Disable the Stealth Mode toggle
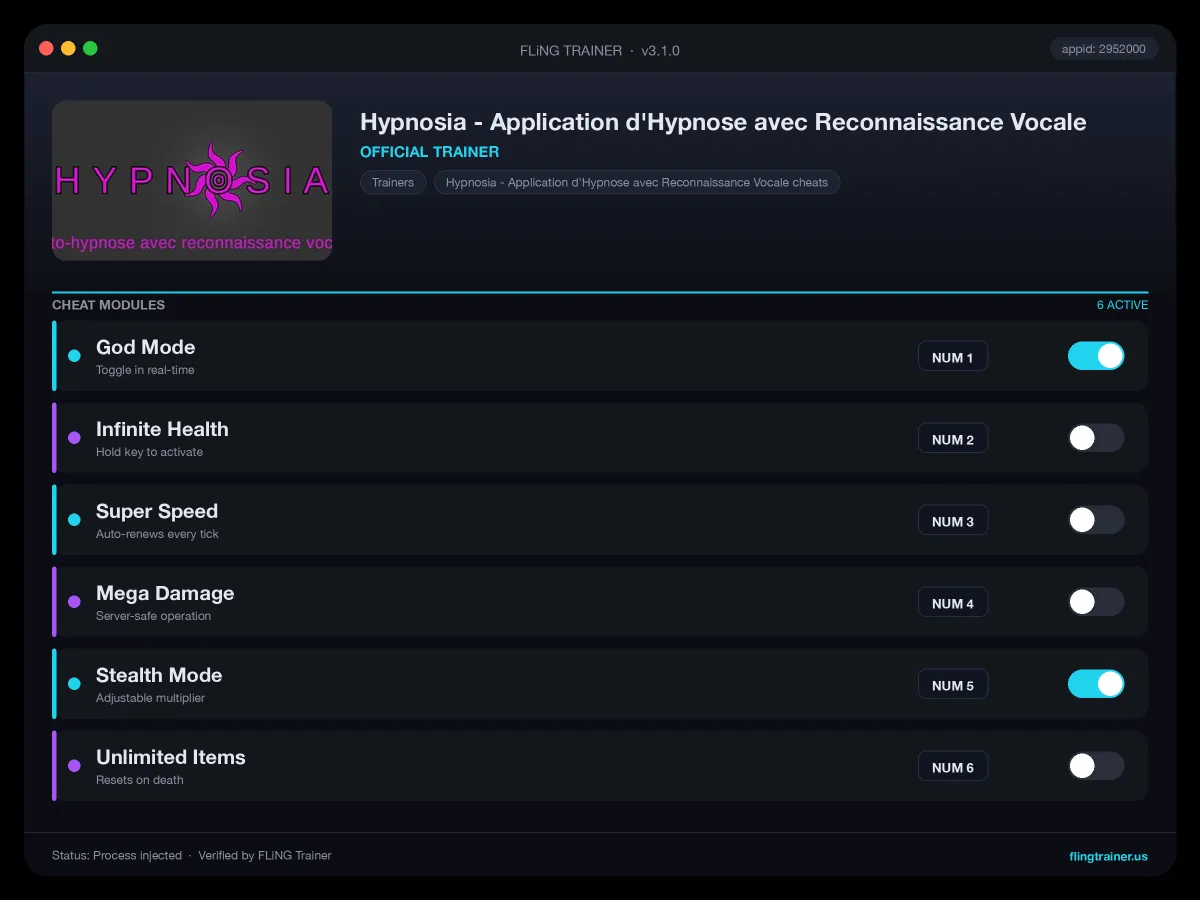1200x900 pixels. click(x=1096, y=684)
